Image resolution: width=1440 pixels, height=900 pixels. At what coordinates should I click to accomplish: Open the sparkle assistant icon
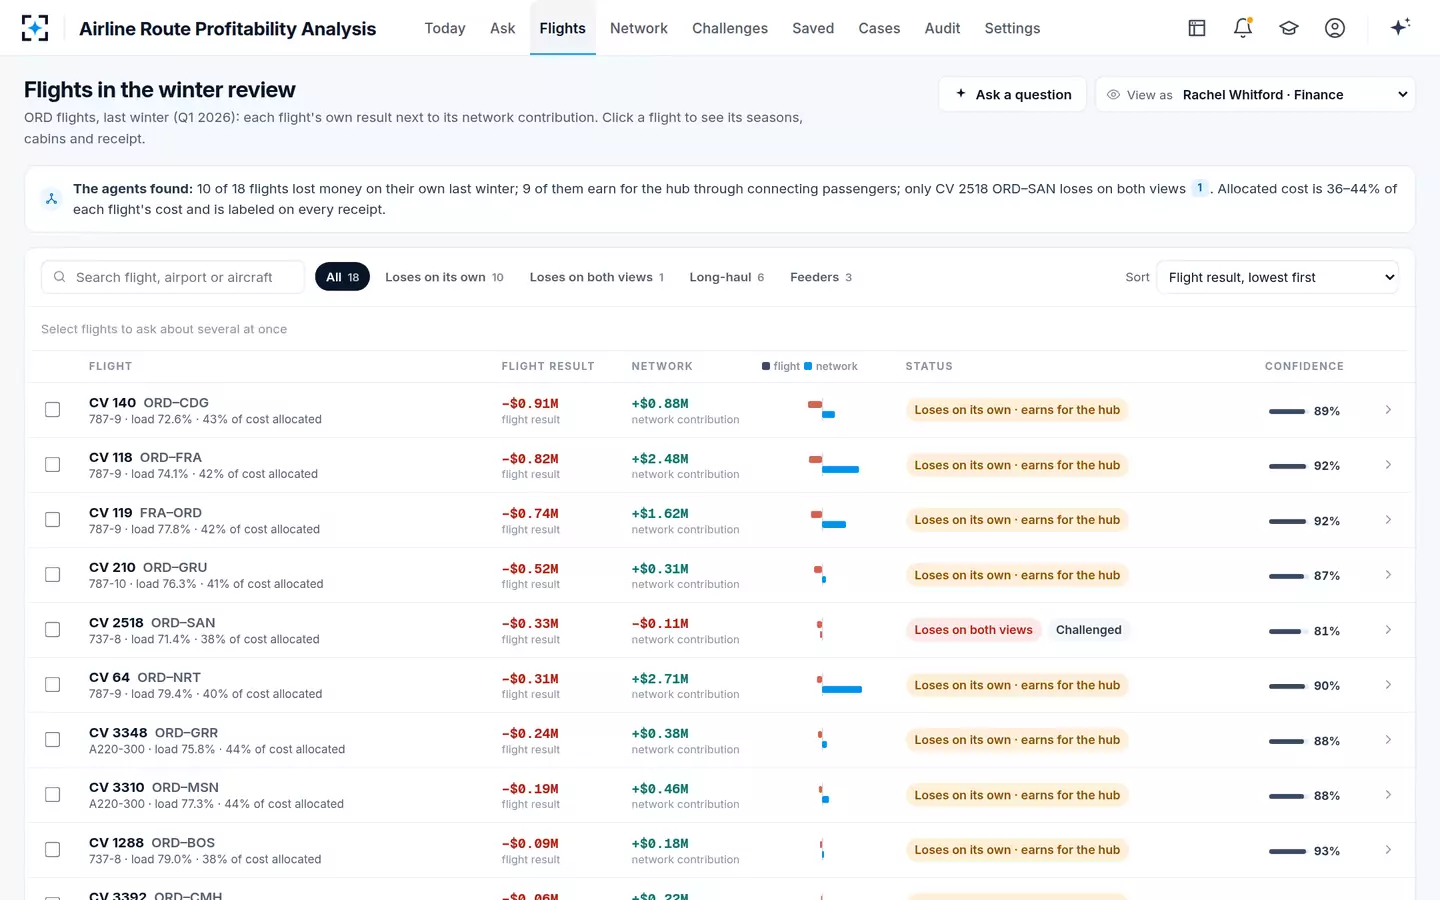[1400, 27]
